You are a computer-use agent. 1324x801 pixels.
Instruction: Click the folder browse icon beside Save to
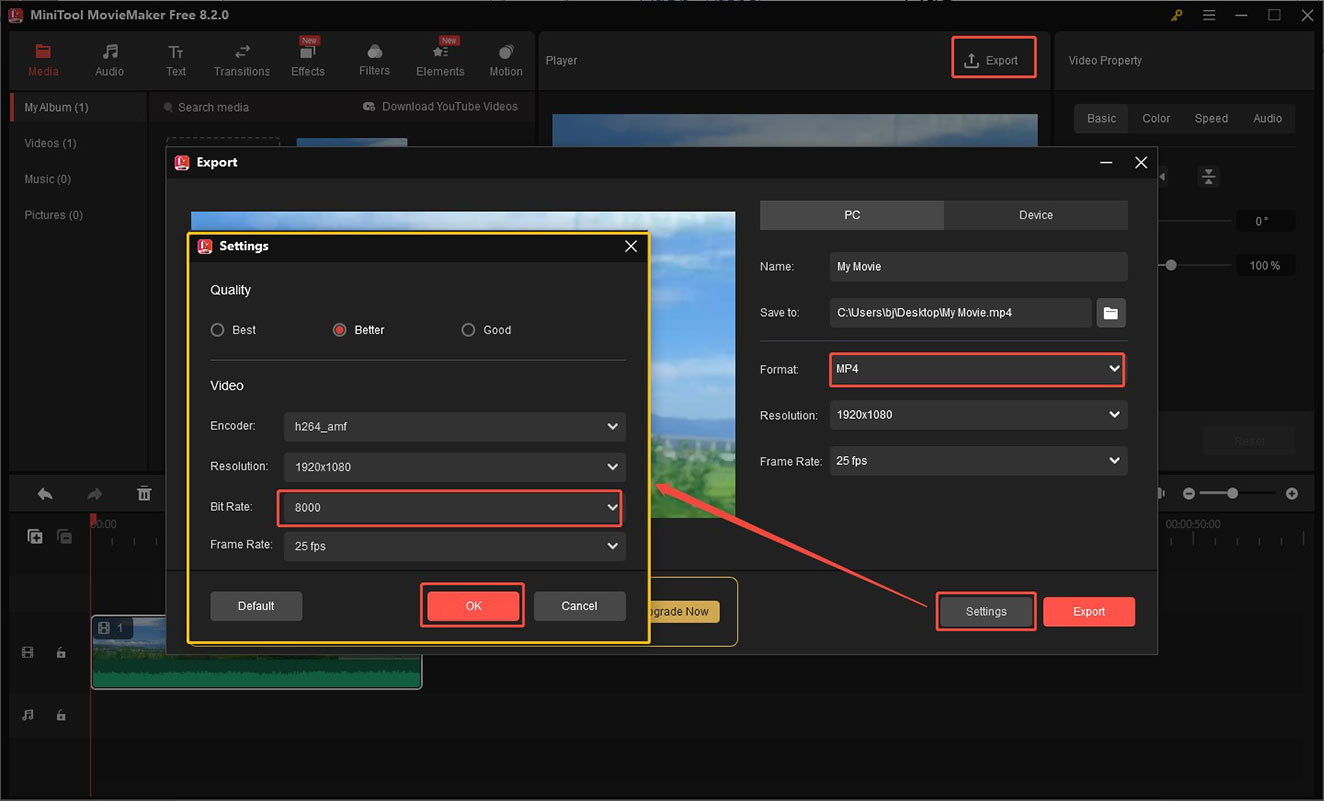pyautogui.click(x=1111, y=313)
